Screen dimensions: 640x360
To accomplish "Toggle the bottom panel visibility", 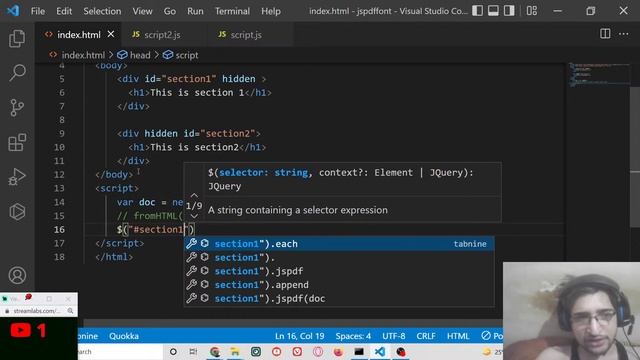I will coord(493,11).
